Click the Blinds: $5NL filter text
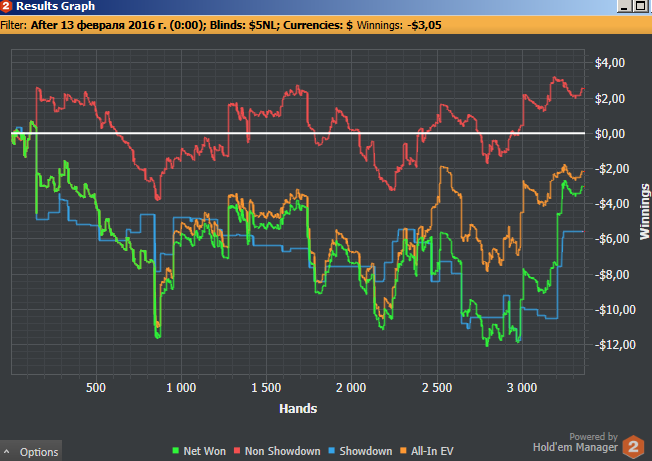The width and height of the screenshot is (652, 461). [243, 25]
